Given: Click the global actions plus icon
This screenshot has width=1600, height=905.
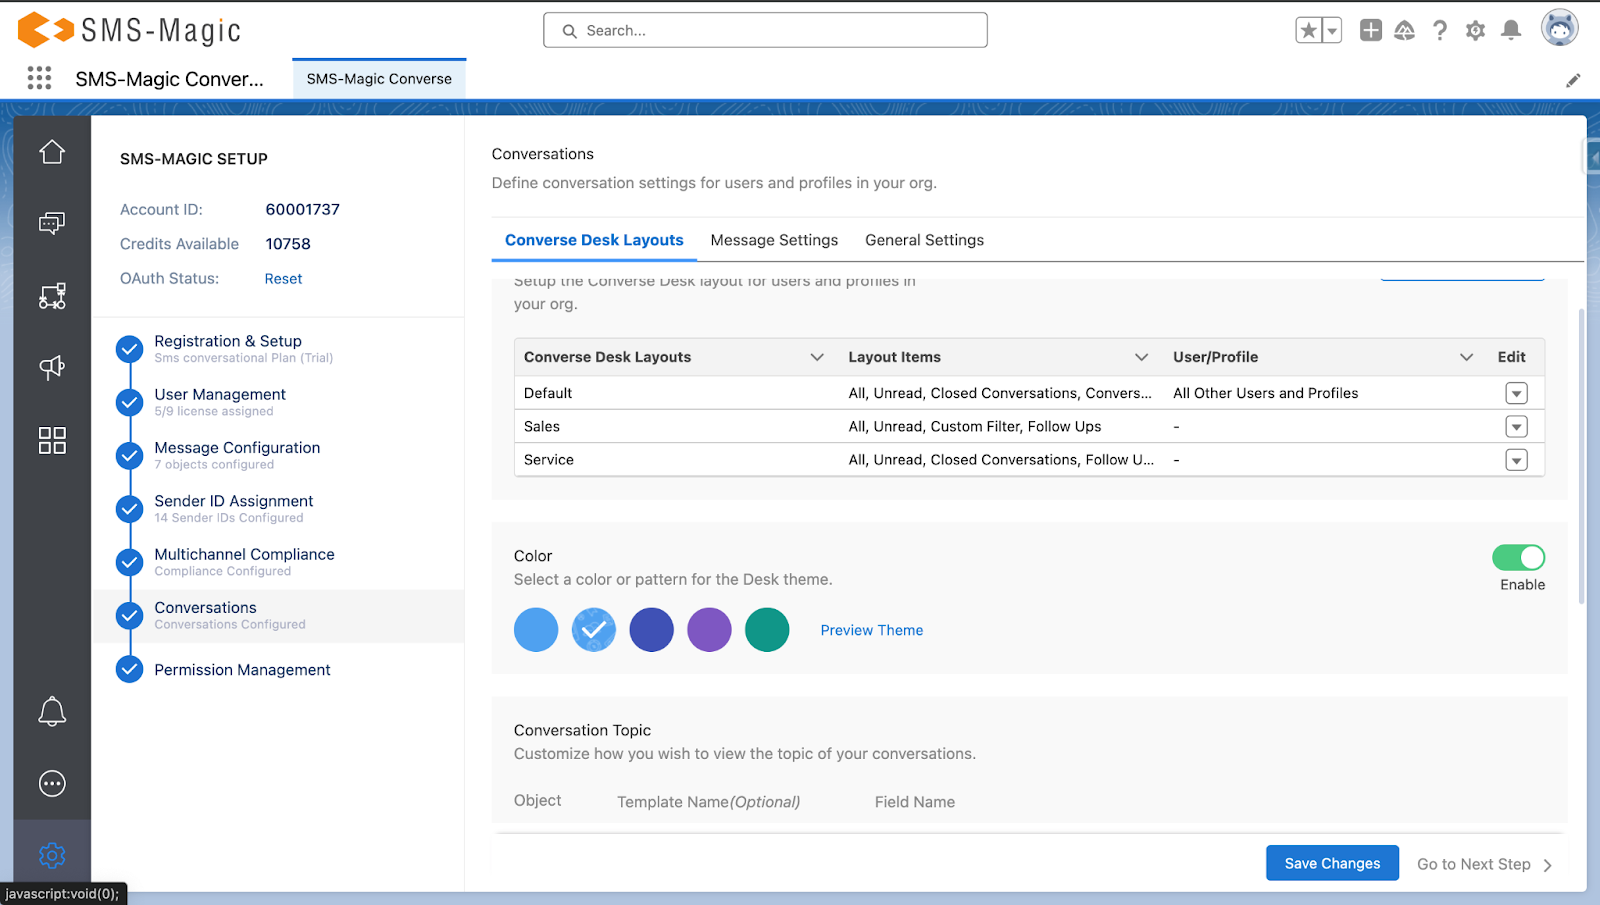Looking at the screenshot, I should (x=1371, y=31).
